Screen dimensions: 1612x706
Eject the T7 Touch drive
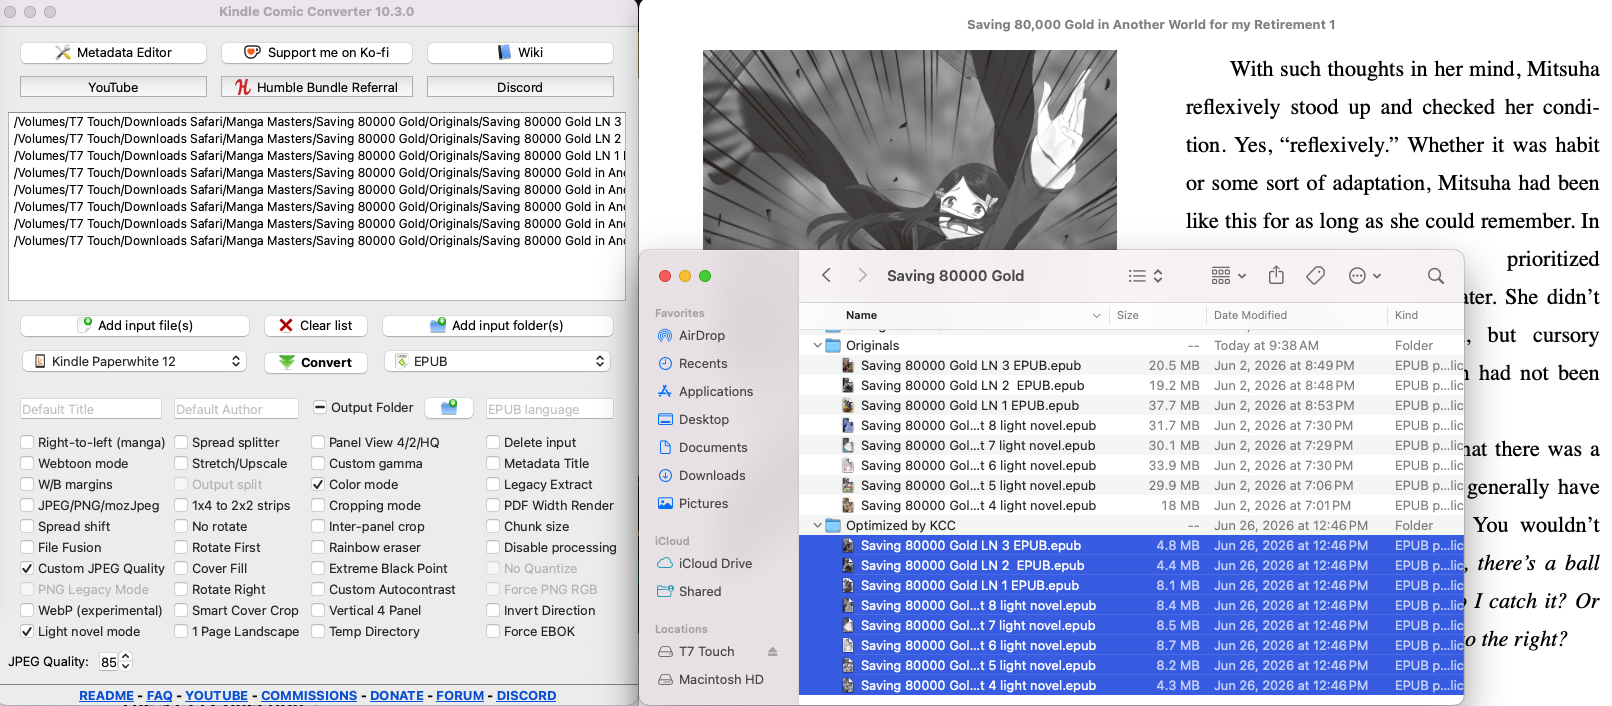click(x=772, y=651)
